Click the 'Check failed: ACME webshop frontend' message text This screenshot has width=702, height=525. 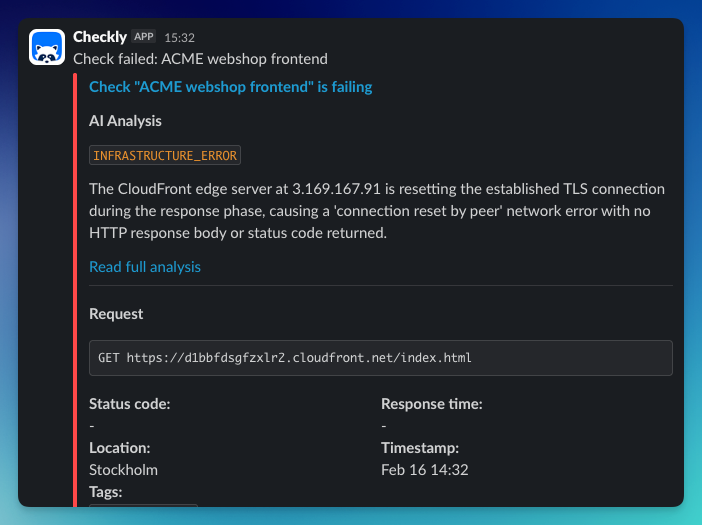point(202,57)
